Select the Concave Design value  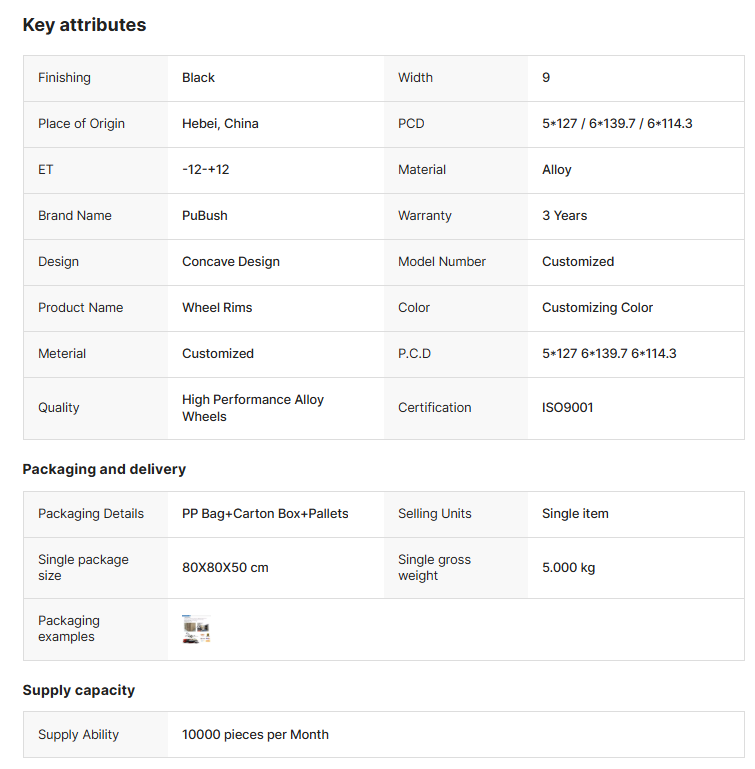click(230, 262)
